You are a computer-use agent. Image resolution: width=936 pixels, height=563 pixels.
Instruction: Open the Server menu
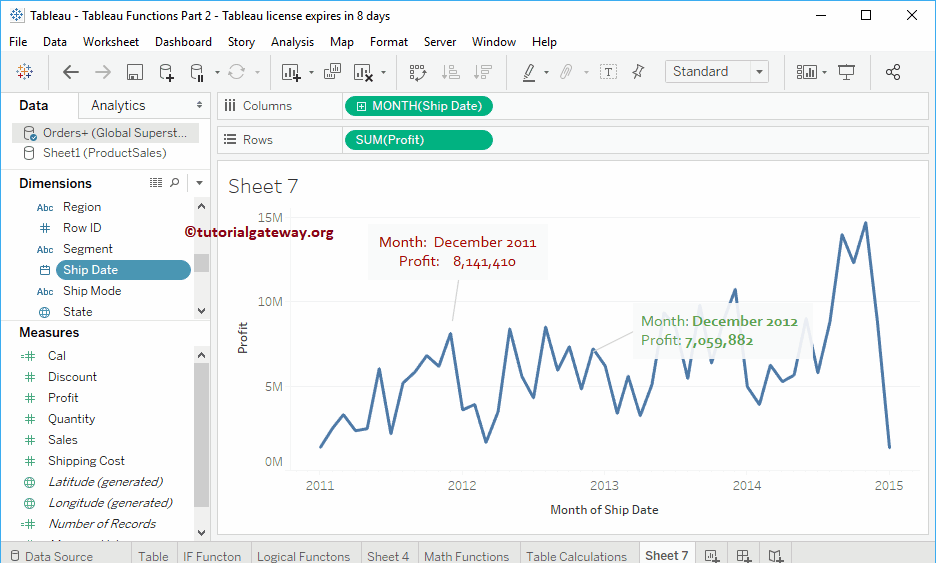point(440,42)
